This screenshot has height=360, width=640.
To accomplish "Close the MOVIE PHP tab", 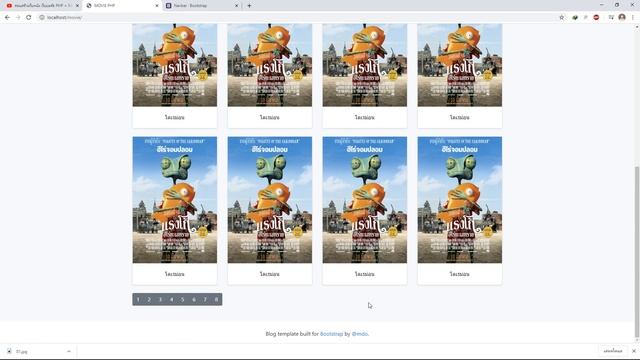I will point(157,6).
